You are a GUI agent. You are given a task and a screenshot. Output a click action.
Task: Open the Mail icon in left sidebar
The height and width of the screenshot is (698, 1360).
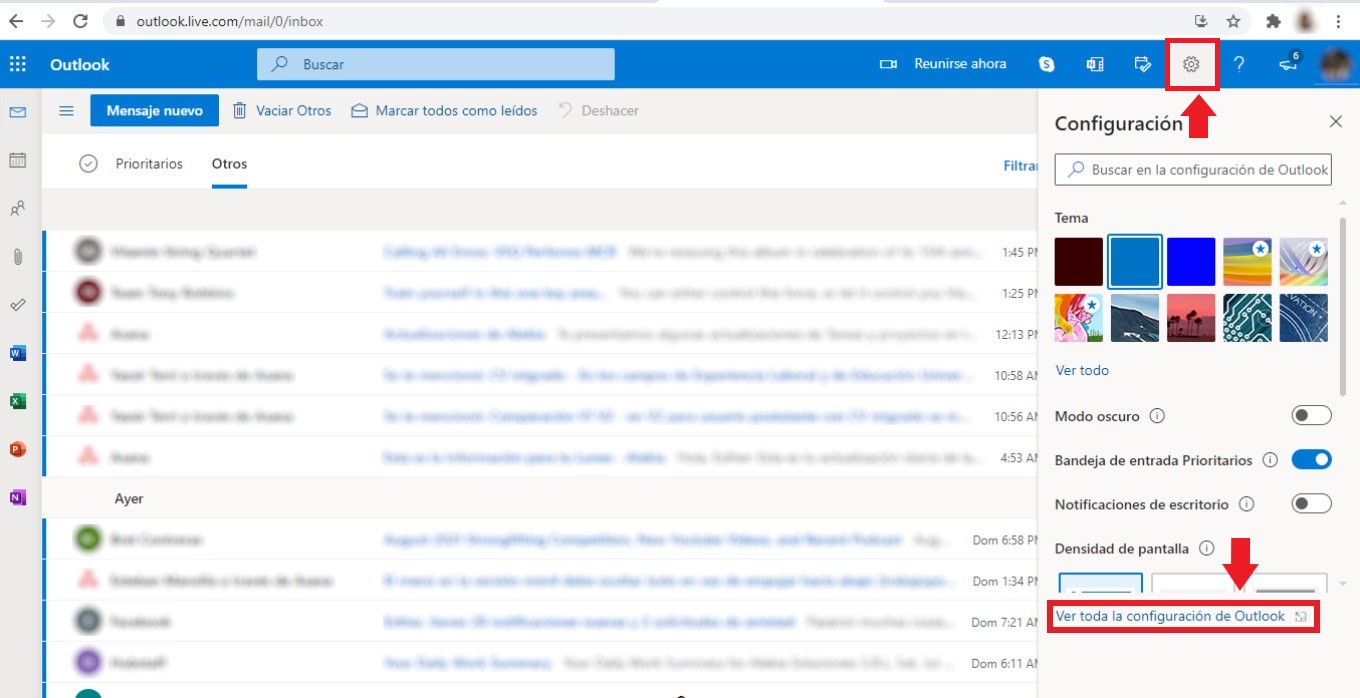click(17, 112)
